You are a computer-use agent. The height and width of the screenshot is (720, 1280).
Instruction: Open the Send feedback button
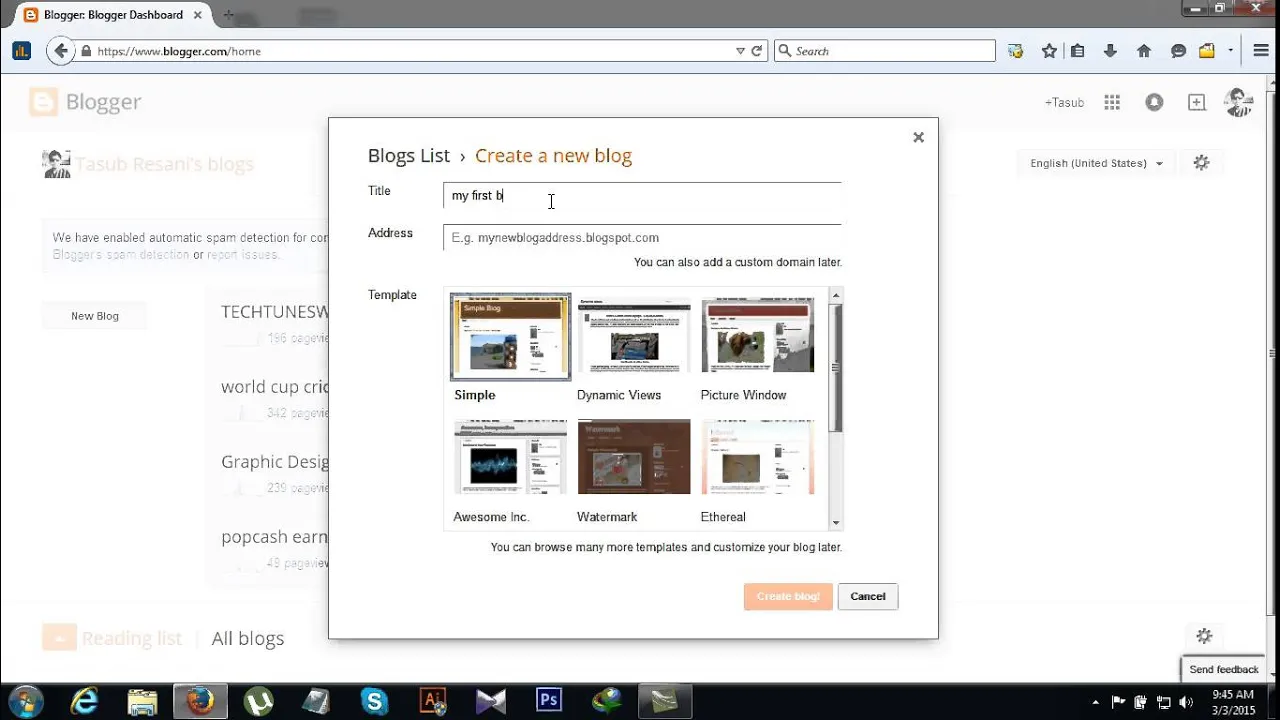(1224, 669)
